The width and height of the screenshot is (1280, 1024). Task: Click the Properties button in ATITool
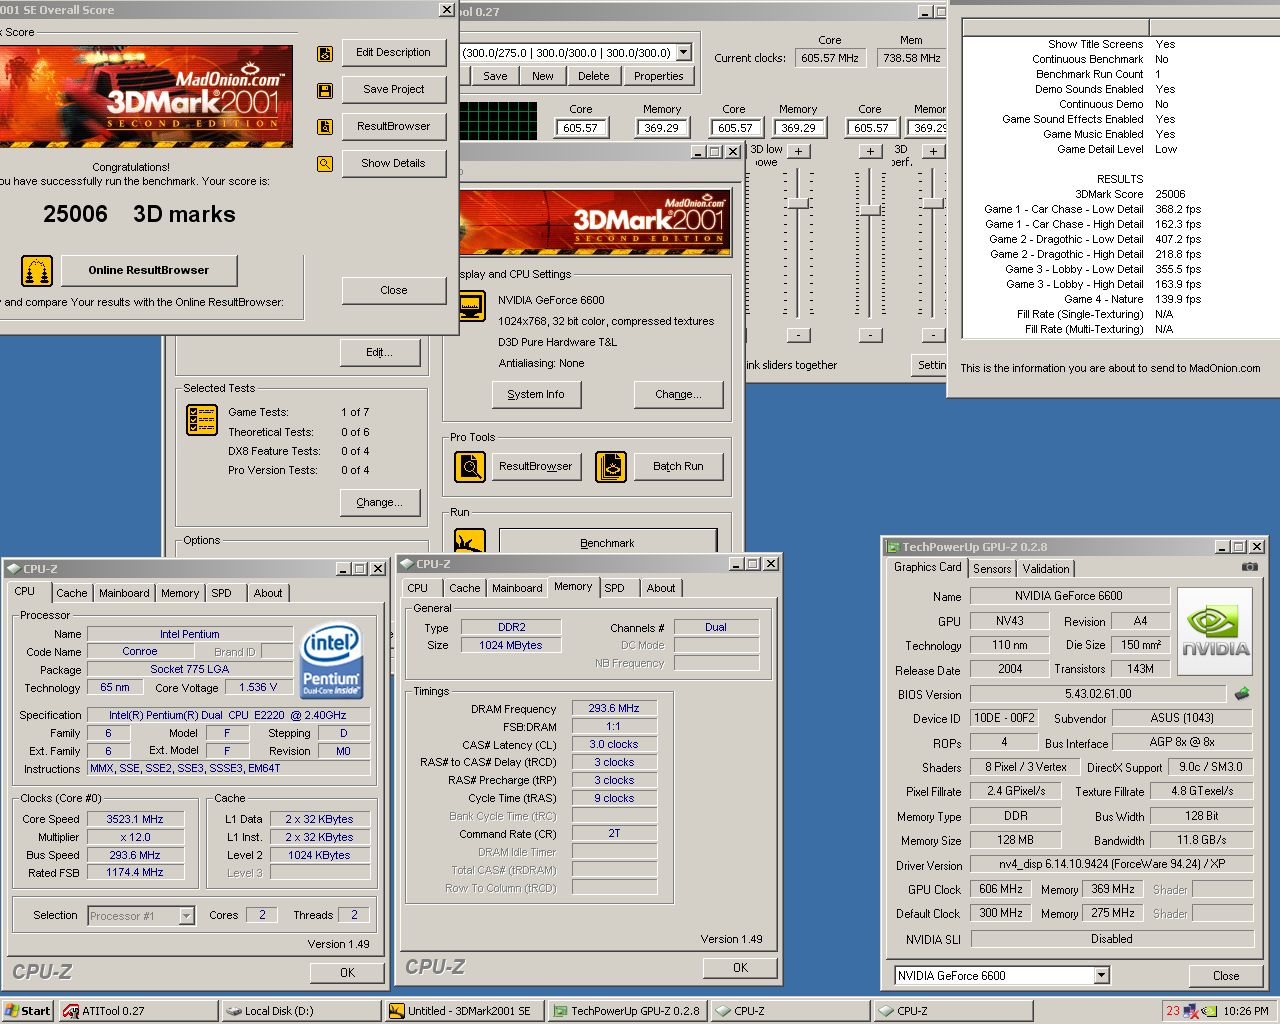659,76
